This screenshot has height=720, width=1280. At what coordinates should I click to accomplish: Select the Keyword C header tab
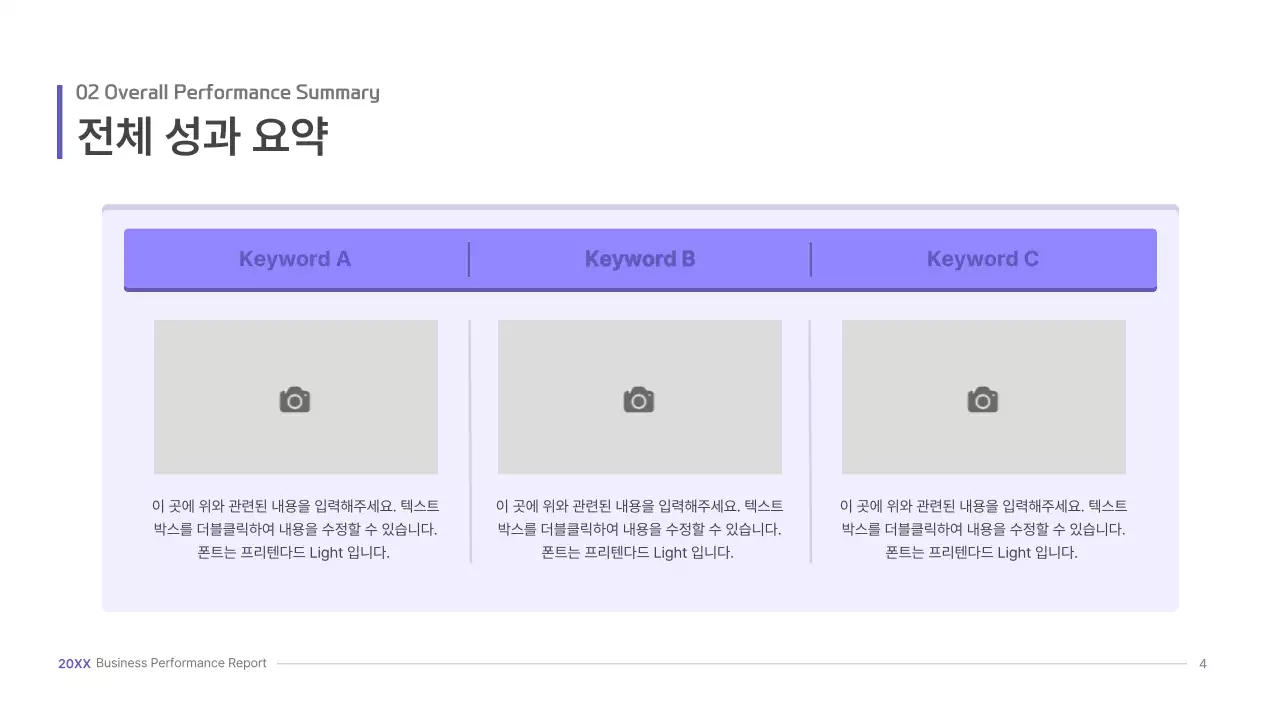[x=983, y=259]
